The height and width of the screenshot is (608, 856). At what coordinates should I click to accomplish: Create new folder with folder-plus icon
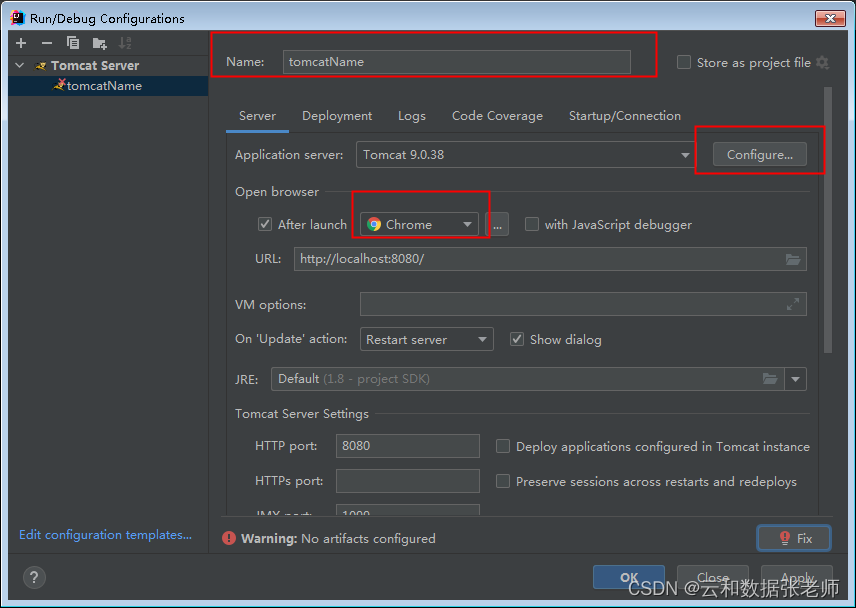click(x=99, y=43)
